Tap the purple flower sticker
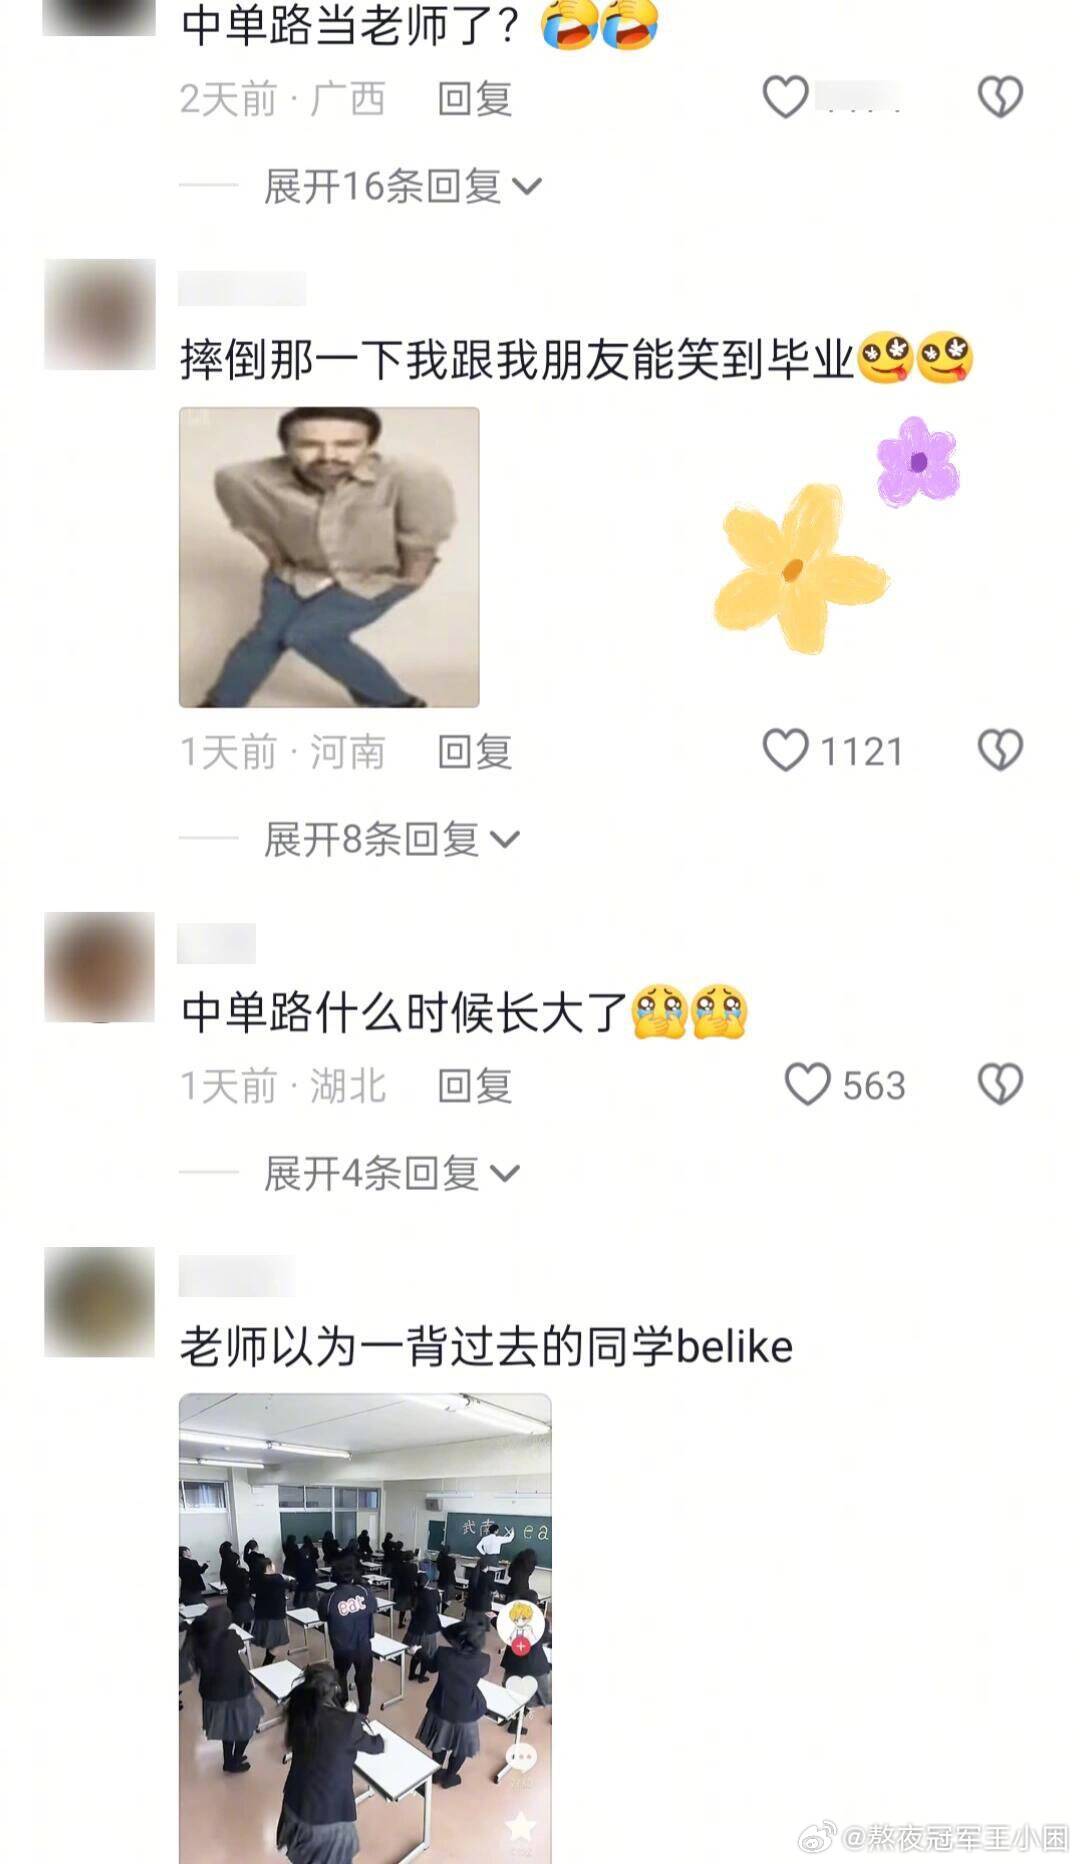1080x1864 pixels. point(918,461)
